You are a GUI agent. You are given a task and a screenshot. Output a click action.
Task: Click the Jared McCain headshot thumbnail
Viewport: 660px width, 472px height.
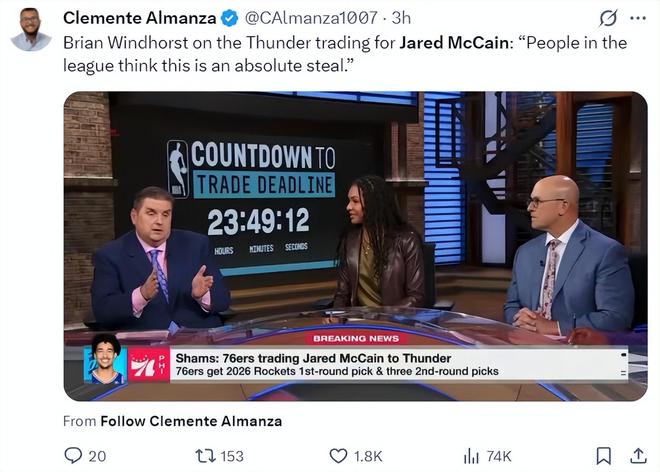click(105, 359)
